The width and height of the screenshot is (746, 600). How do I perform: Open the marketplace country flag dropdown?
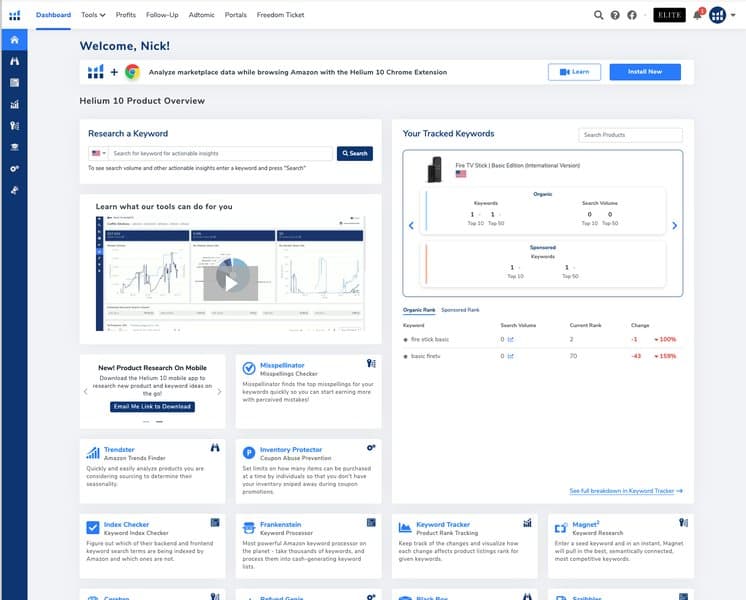(99, 154)
